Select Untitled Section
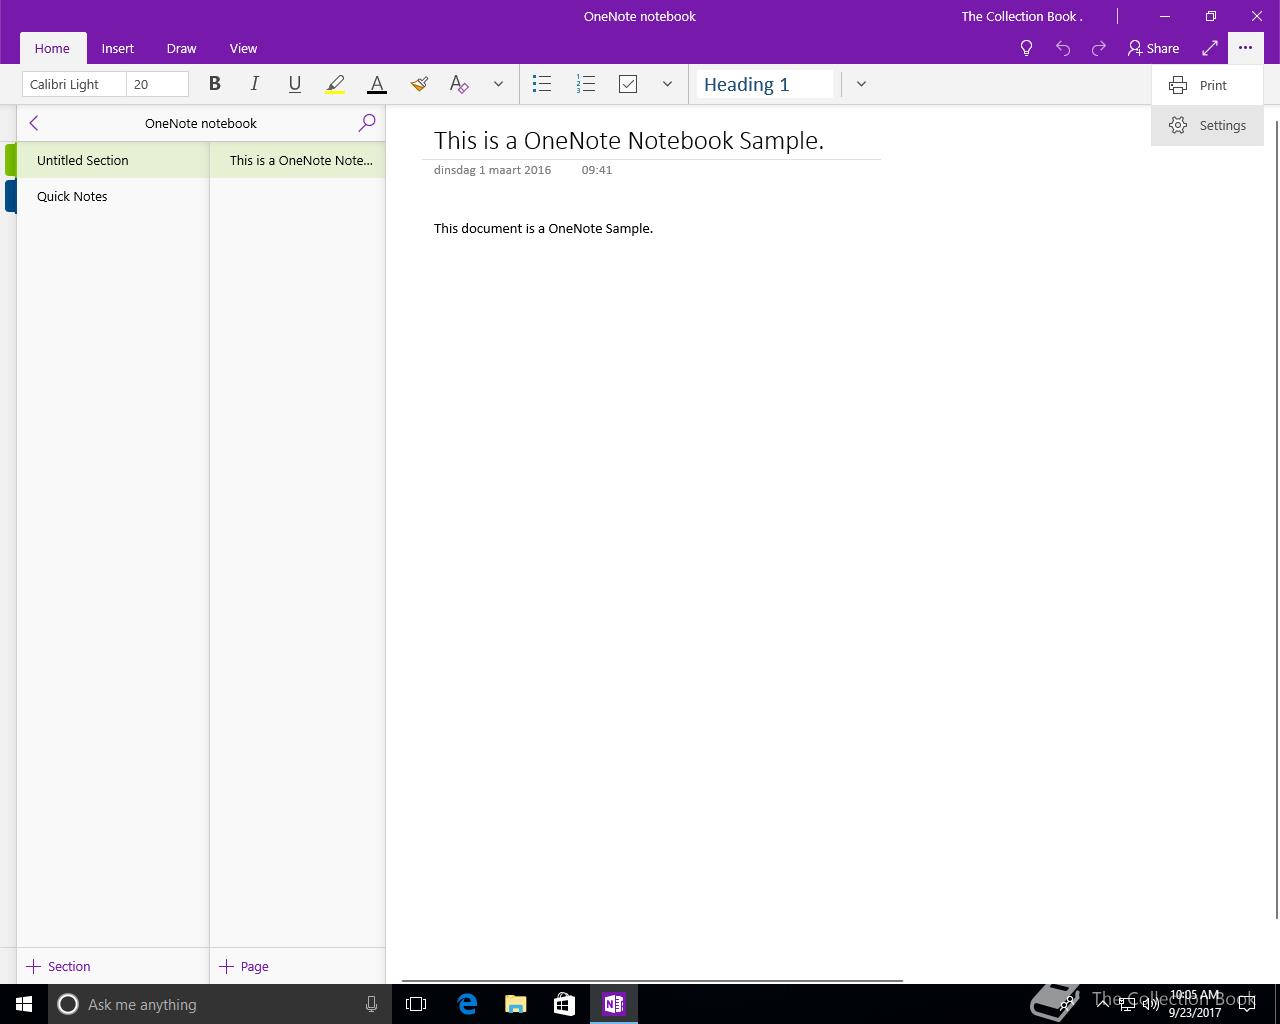This screenshot has width=1280, height=1024. [x=112, y=160]
